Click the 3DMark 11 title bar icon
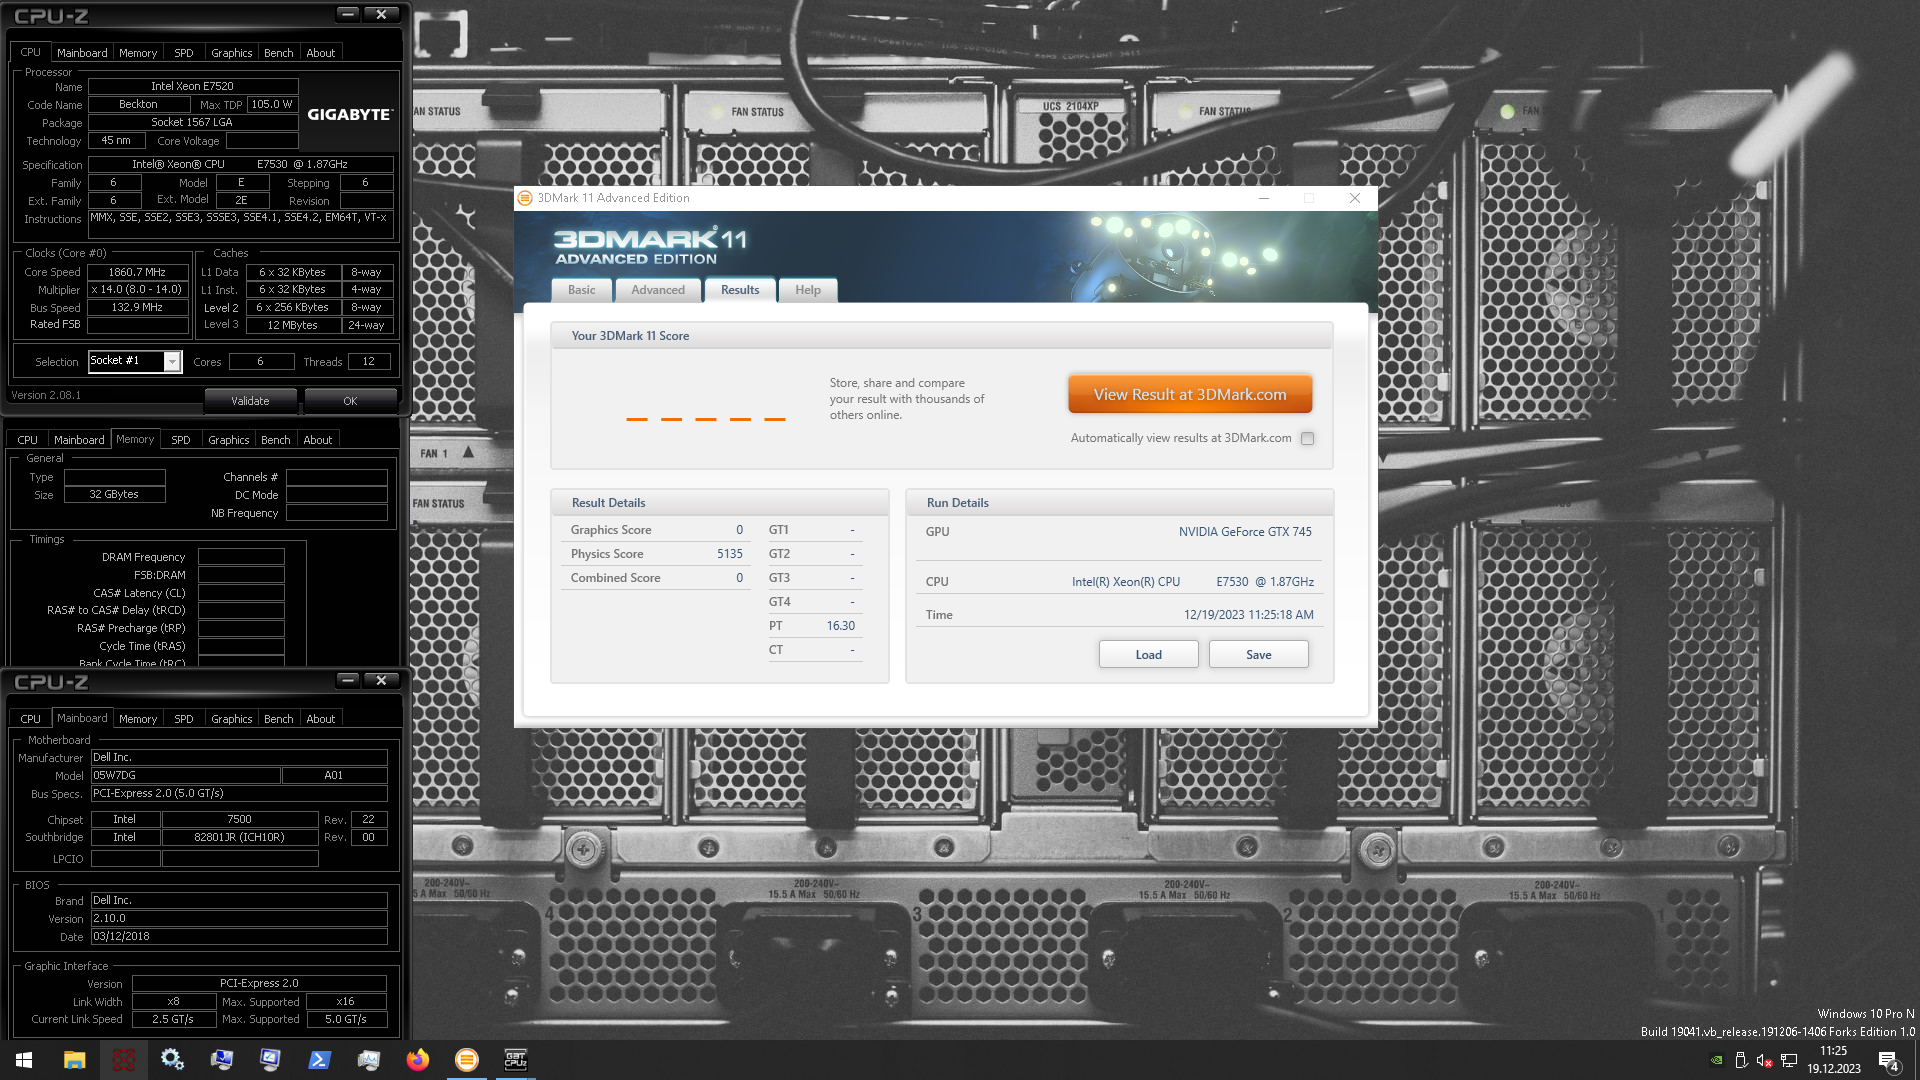 [x=525, y=198]
